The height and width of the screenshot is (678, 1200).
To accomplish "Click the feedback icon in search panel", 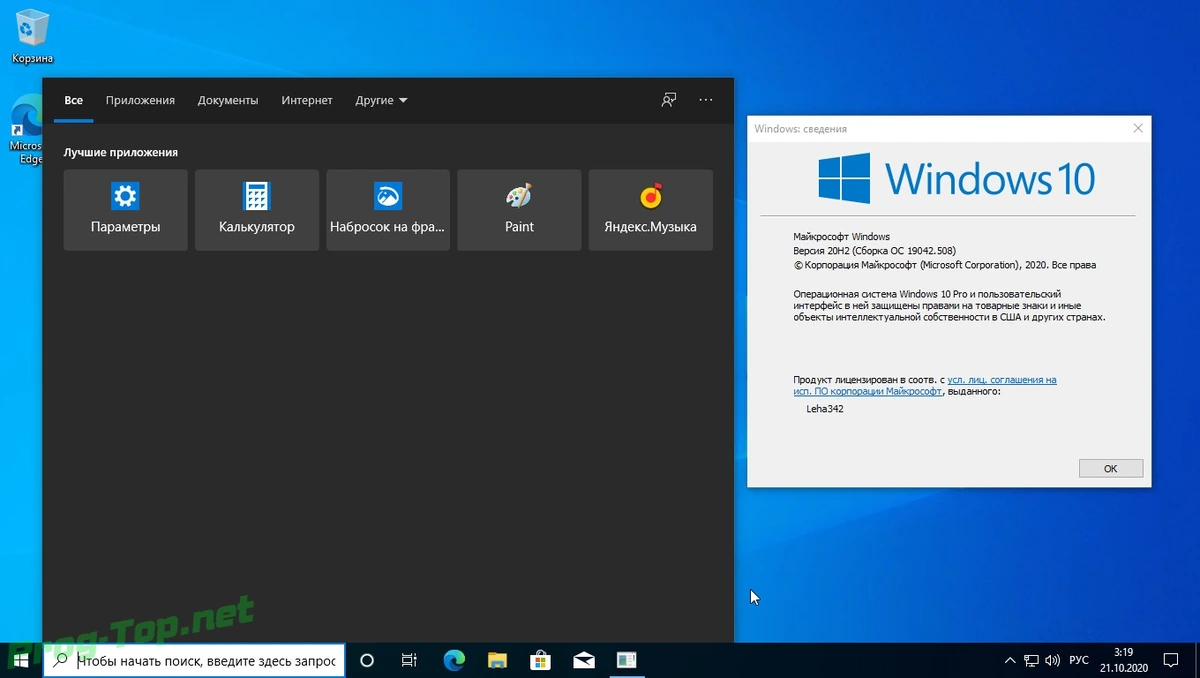I will pos(669,100).
